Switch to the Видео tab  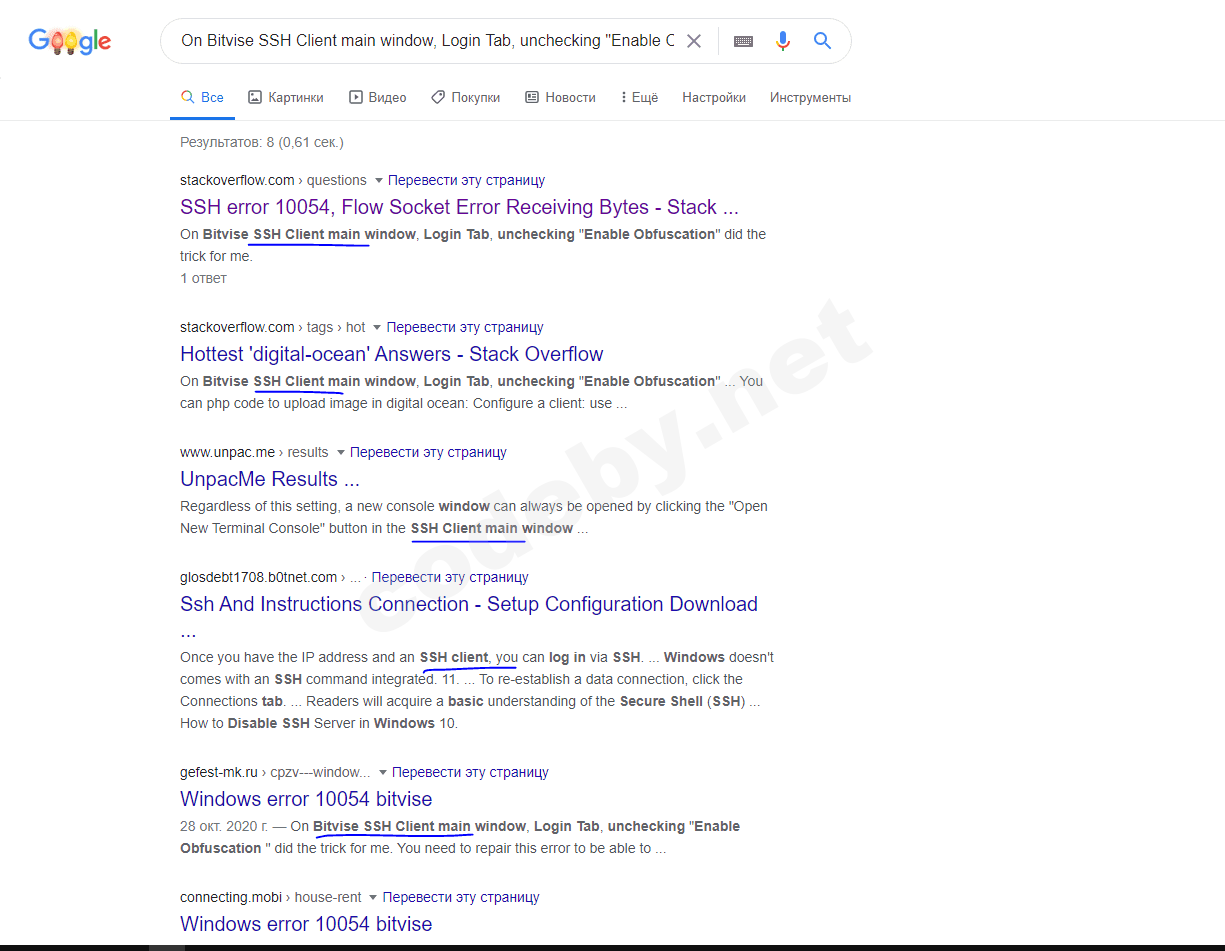[x=377, y=98]
